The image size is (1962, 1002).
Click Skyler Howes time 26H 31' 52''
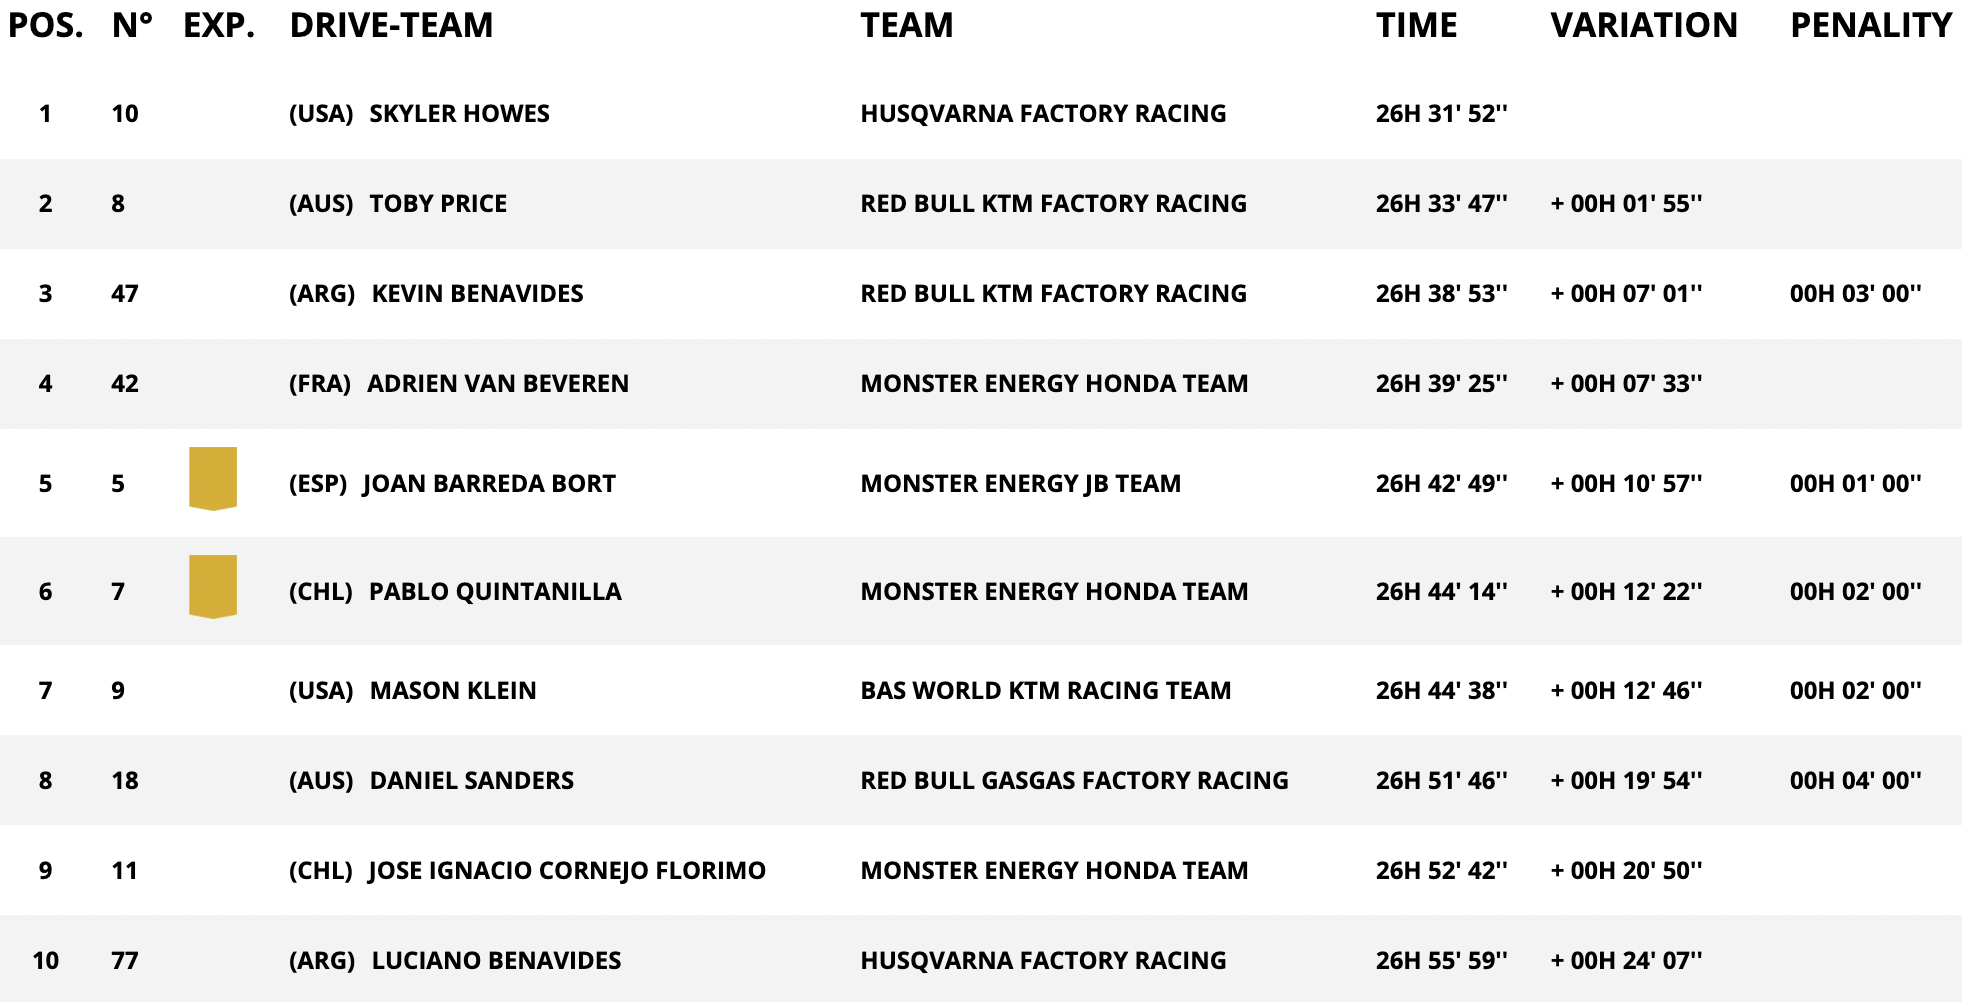pos(1441,114)
